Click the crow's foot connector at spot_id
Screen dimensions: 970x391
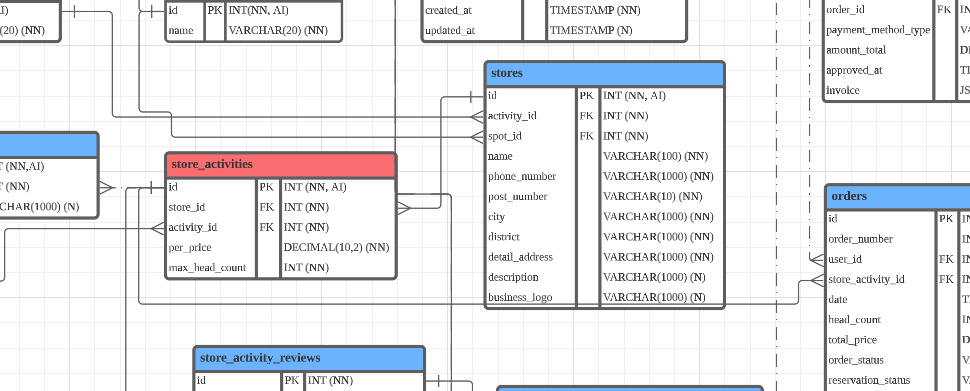(478, 136)
